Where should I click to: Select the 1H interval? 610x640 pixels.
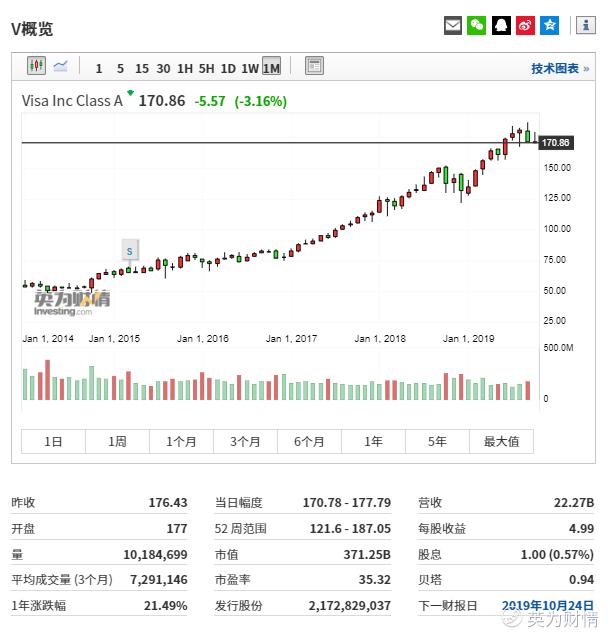pos(185,68)
